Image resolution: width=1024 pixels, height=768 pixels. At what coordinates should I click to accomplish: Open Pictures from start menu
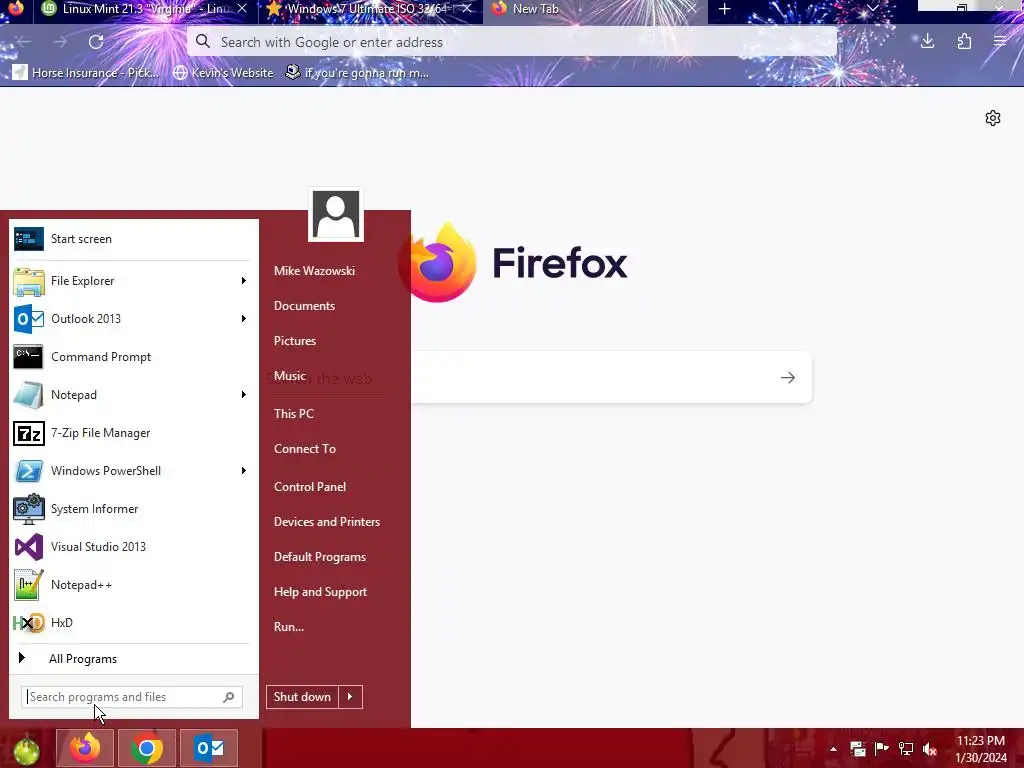pos(295,341)
